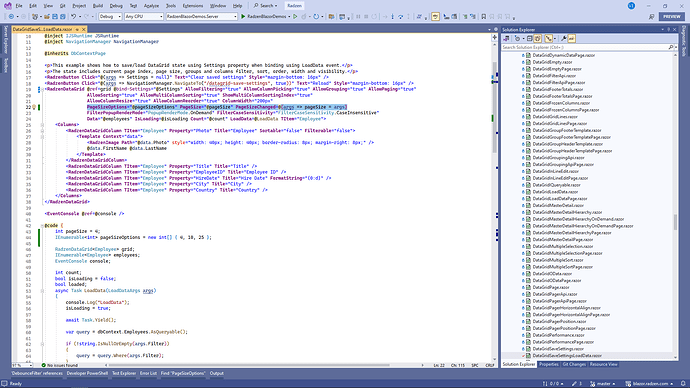Collapse the @code block at line 42
690x388 pixels.
click(x=42, y=226)
